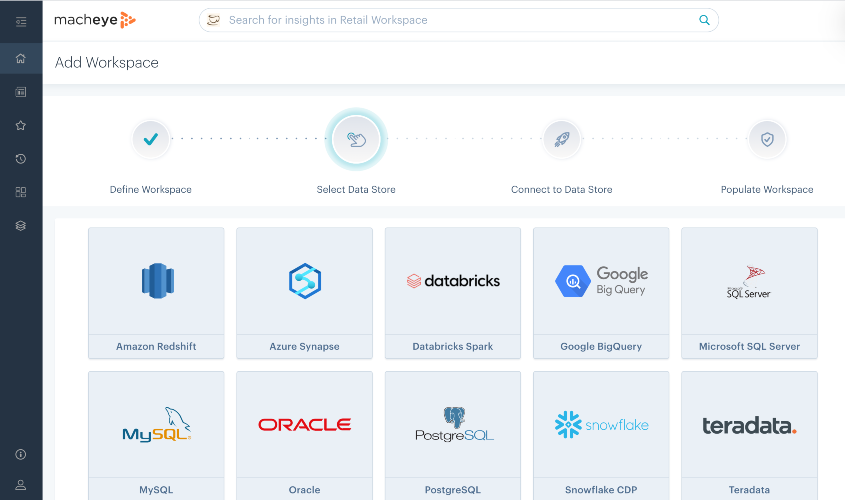845x500 pixels.
Task: Open the favorites star icon in sidebar
Action: [21, 126]
